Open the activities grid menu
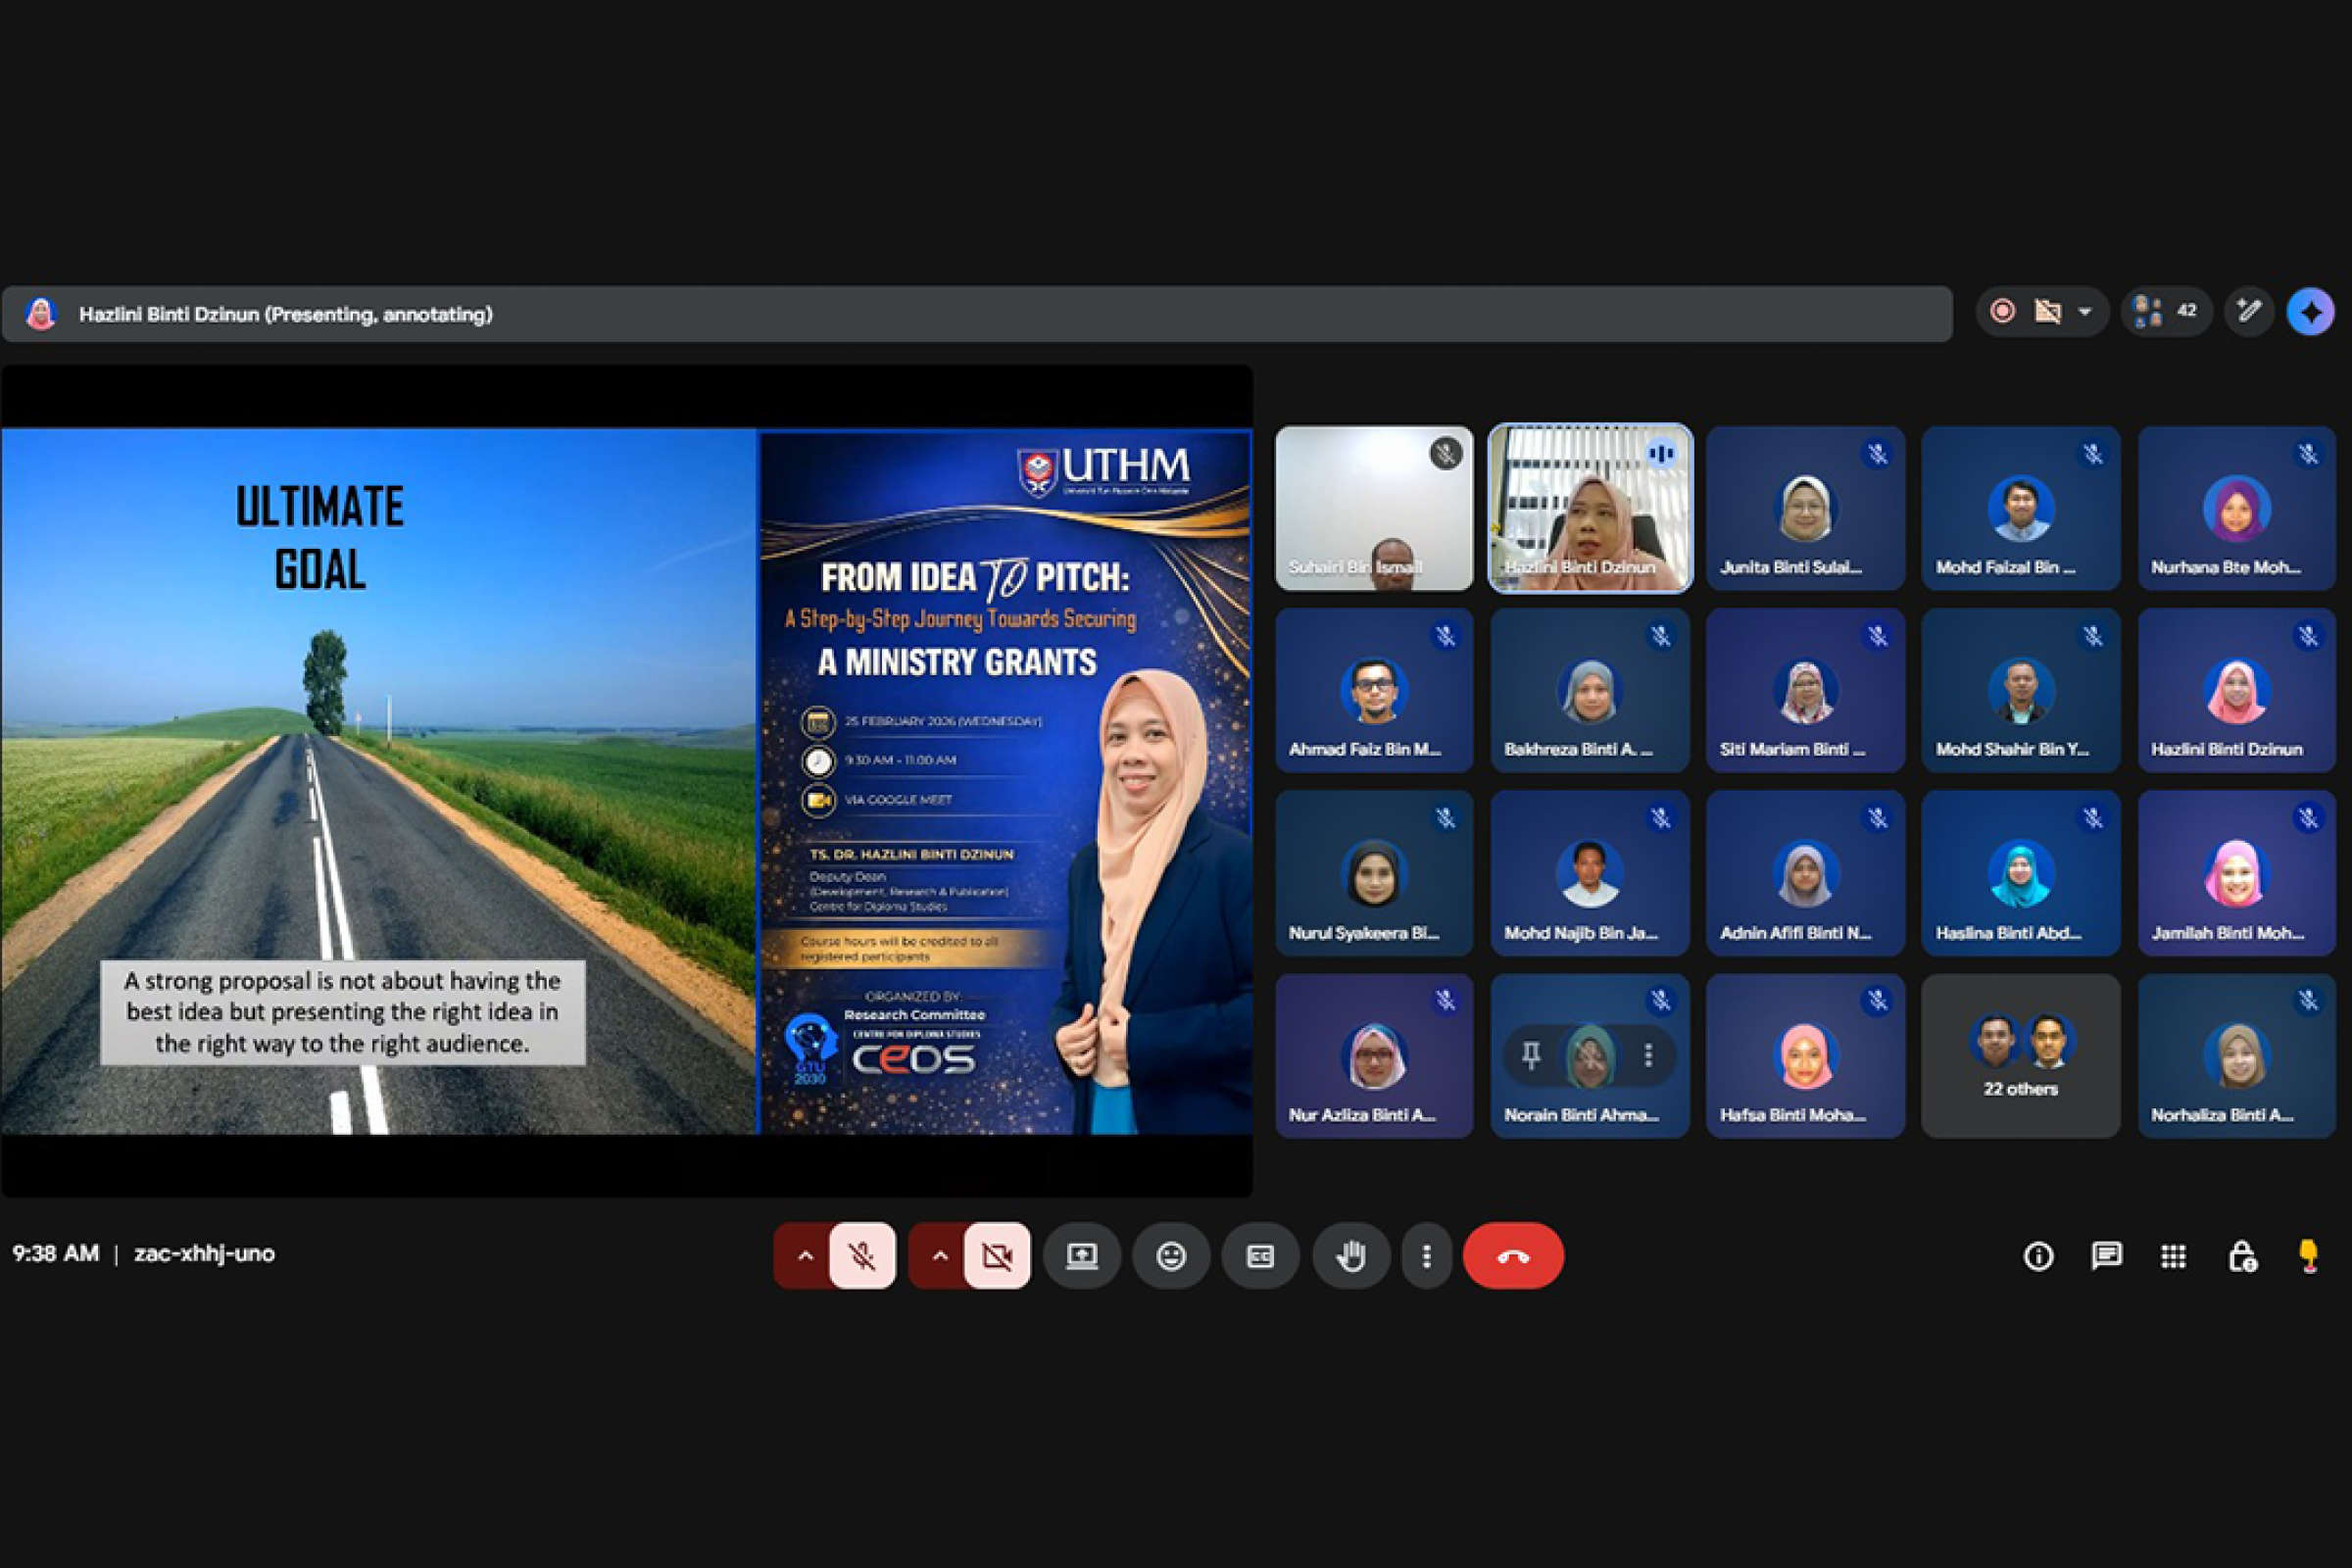The image size is (2352, 1568). [2174, 1256]
